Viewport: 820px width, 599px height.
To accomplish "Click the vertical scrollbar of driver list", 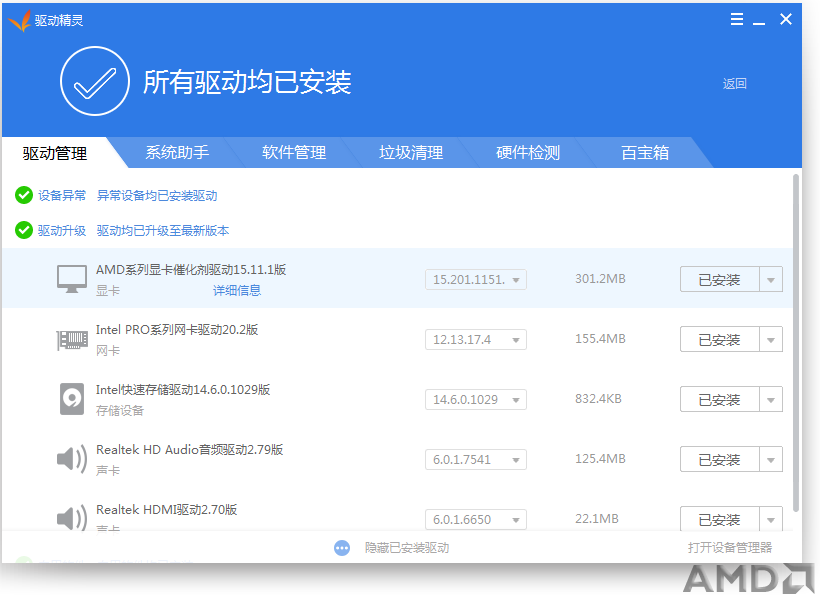I will 796,343.
